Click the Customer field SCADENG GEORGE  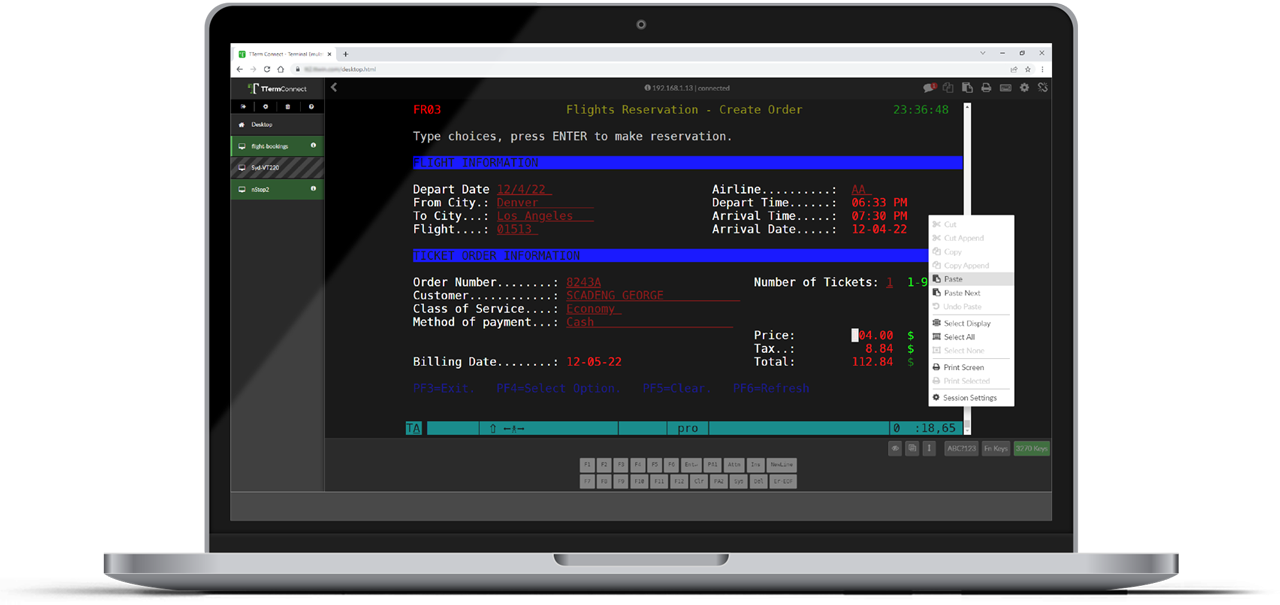click(x=652, y=295)
